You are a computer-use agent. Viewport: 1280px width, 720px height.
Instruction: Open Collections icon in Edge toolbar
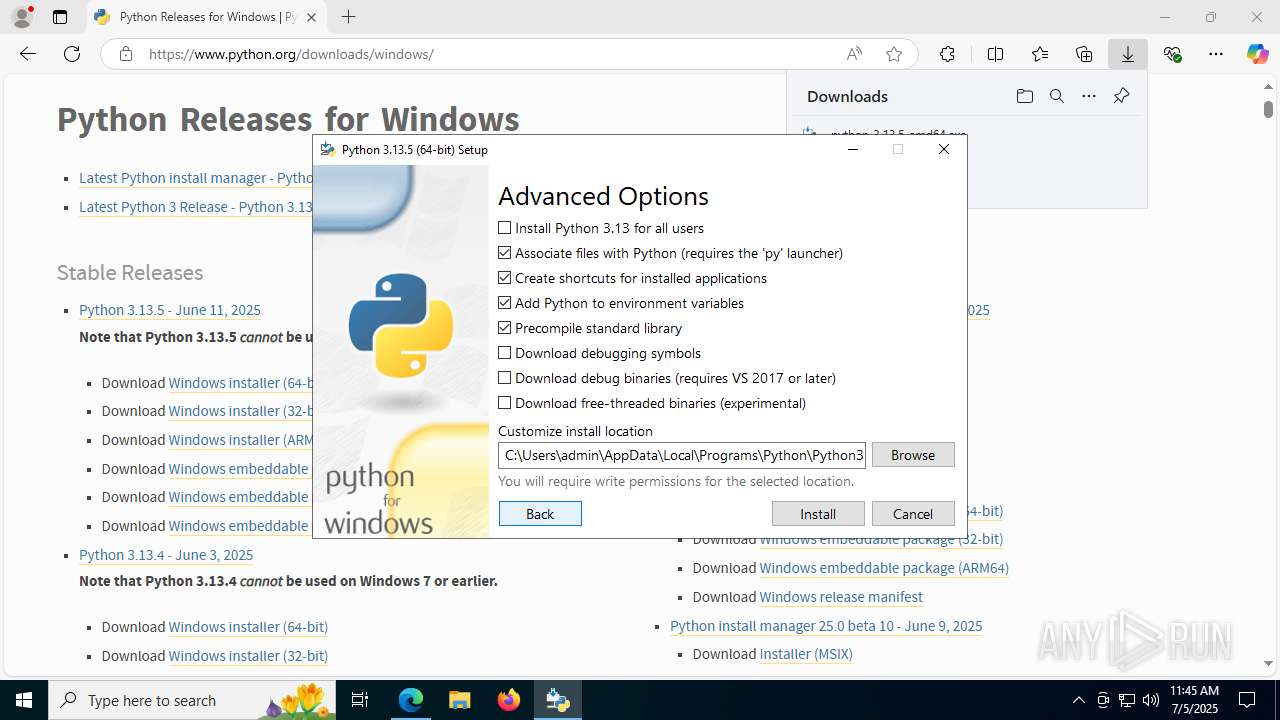click(x=1084, y=54)
